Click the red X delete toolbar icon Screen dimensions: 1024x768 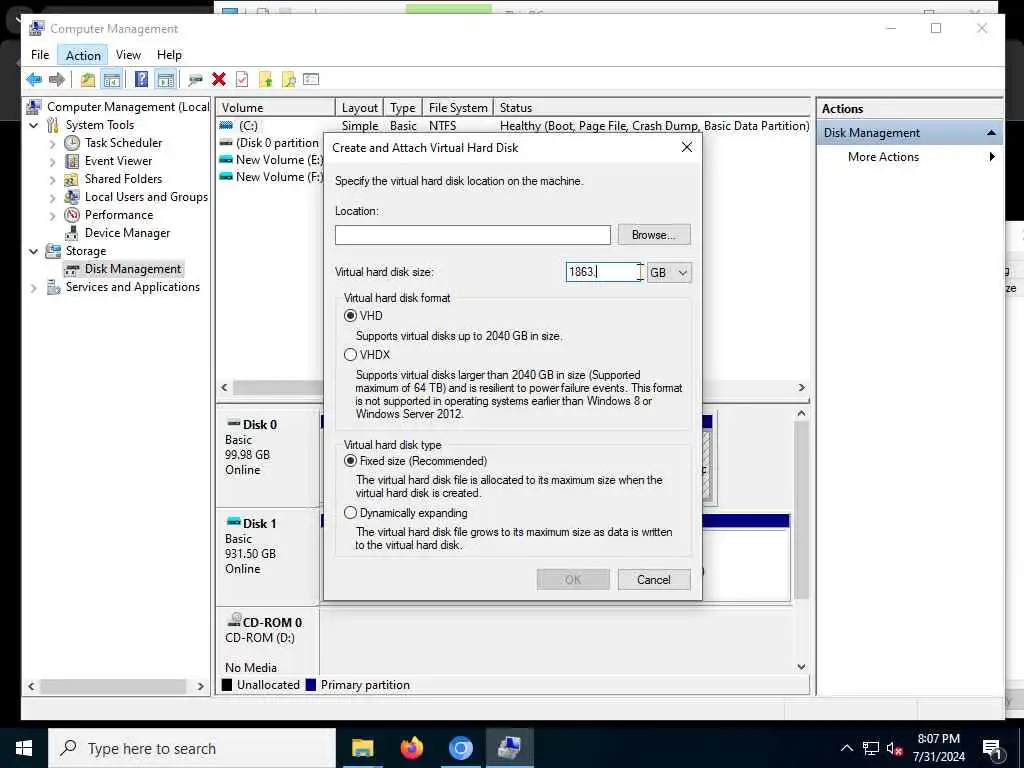[219, 80]
